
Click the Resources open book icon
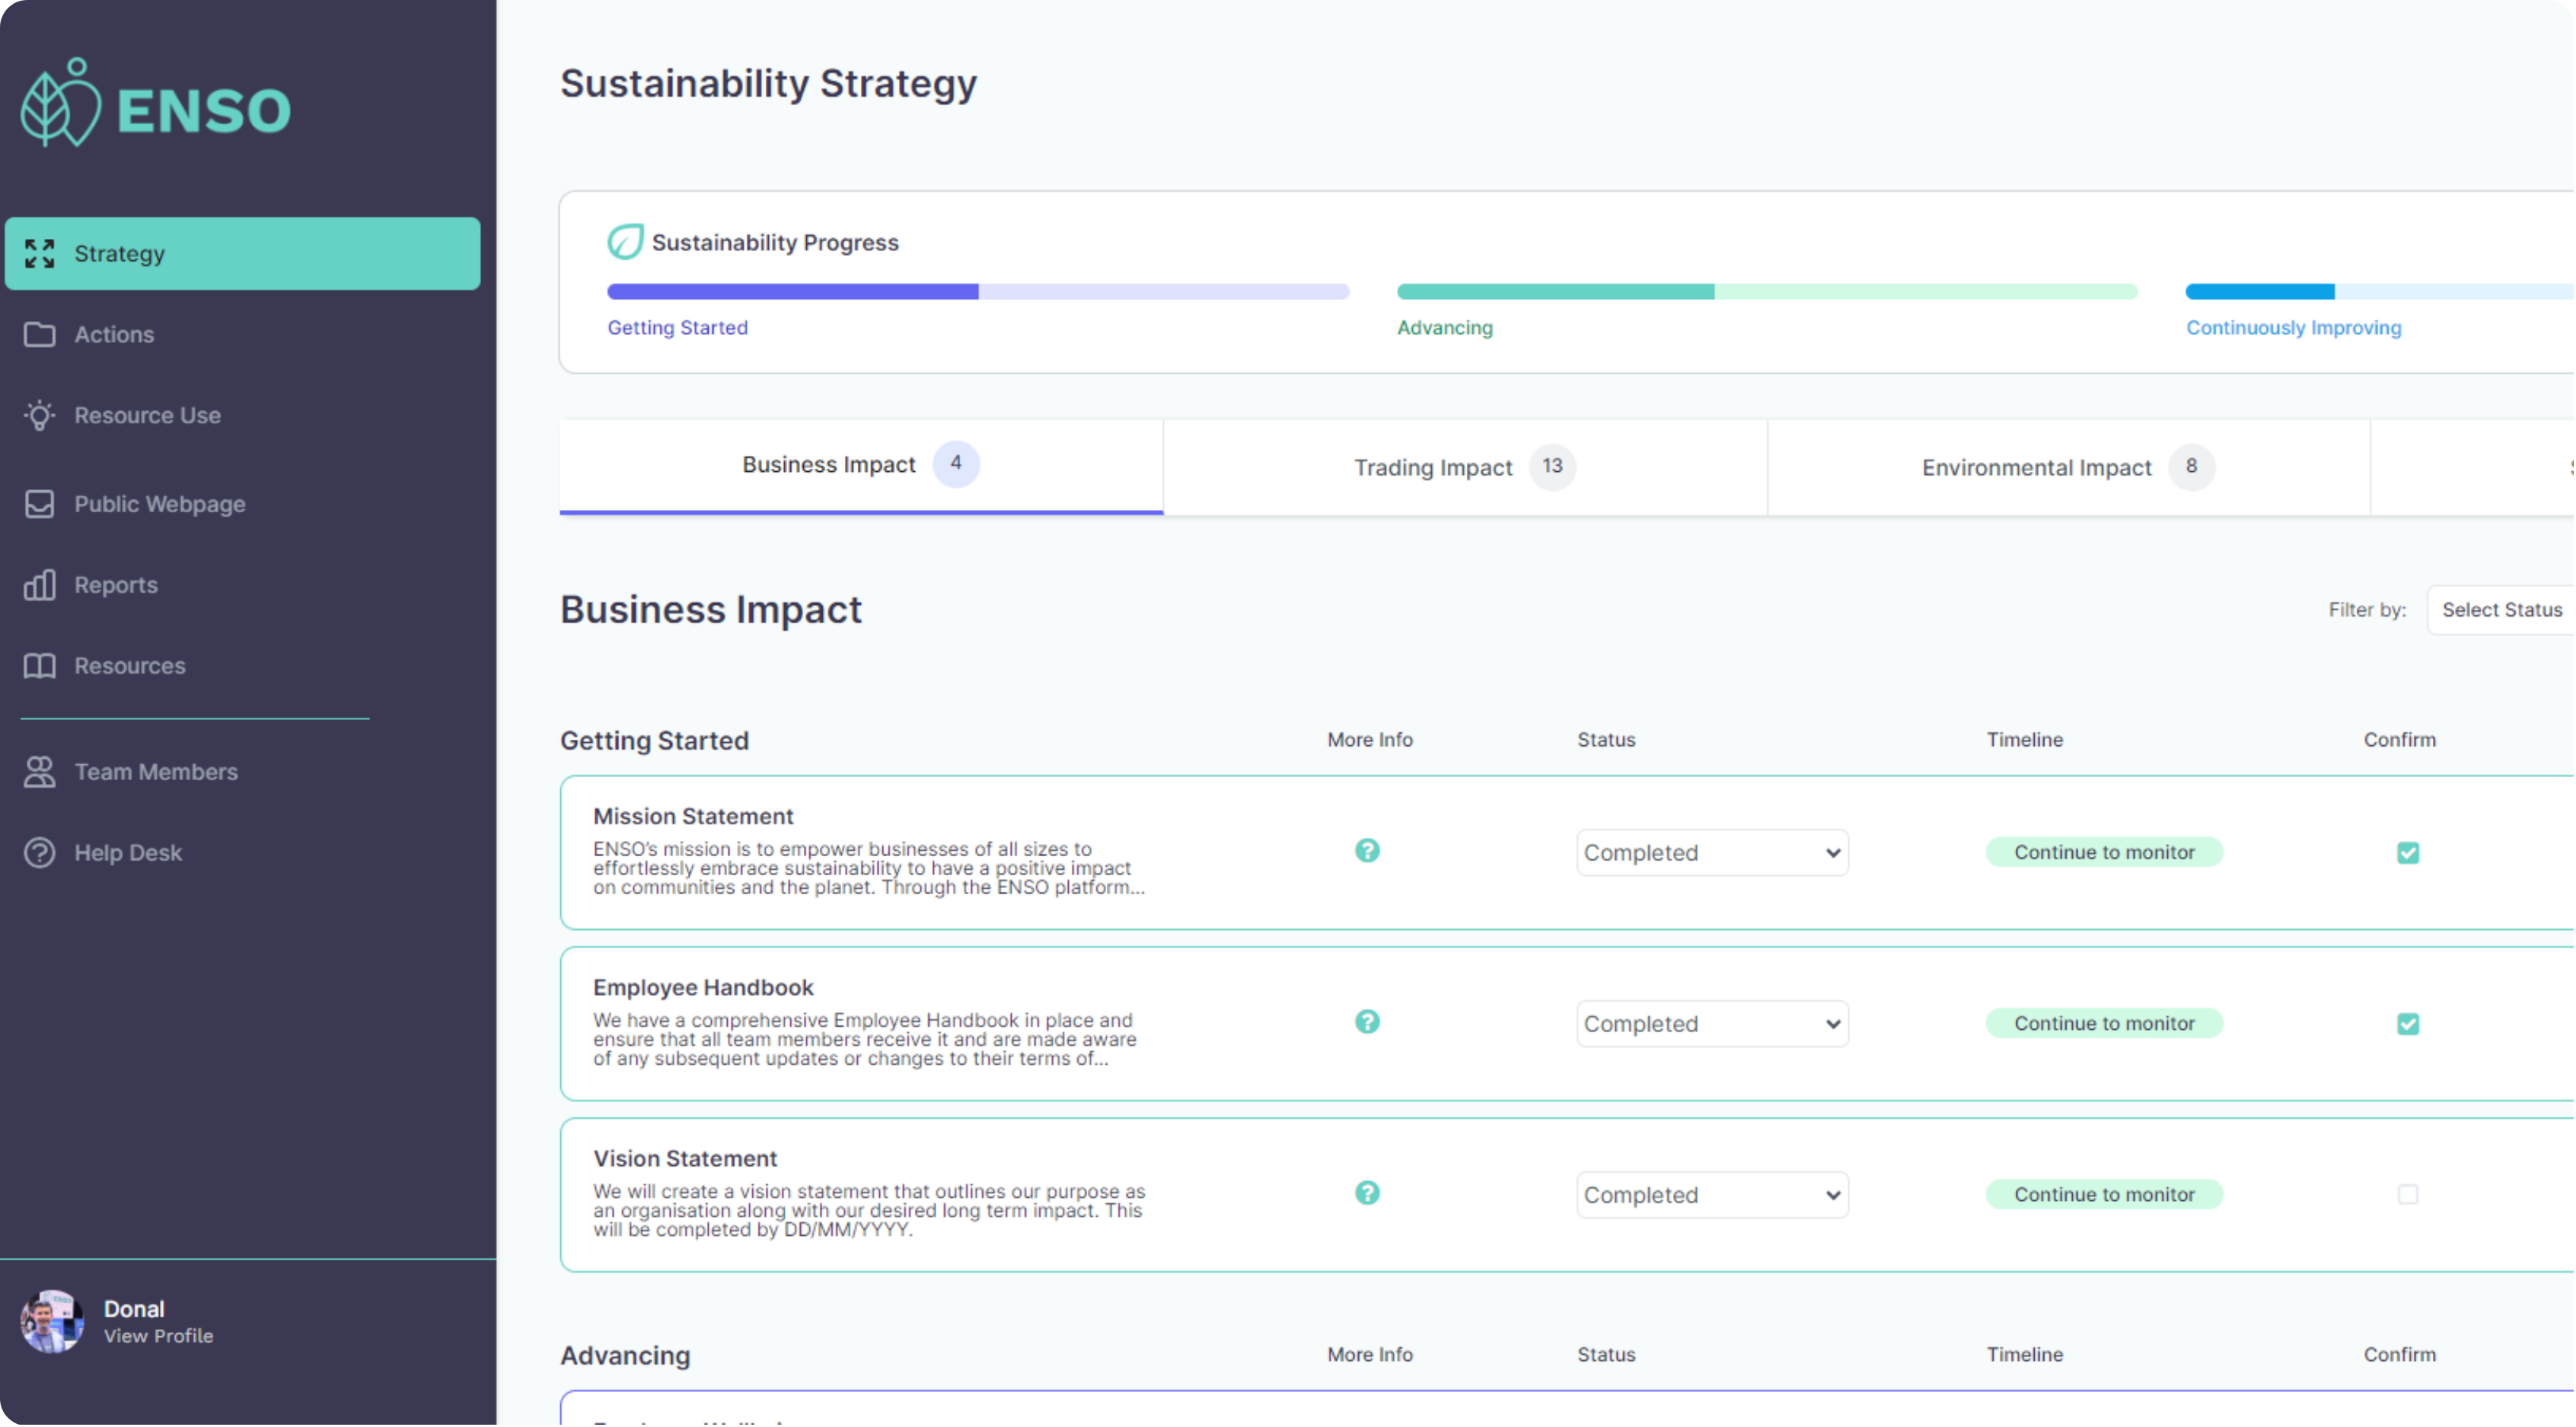tap(40, 667)
